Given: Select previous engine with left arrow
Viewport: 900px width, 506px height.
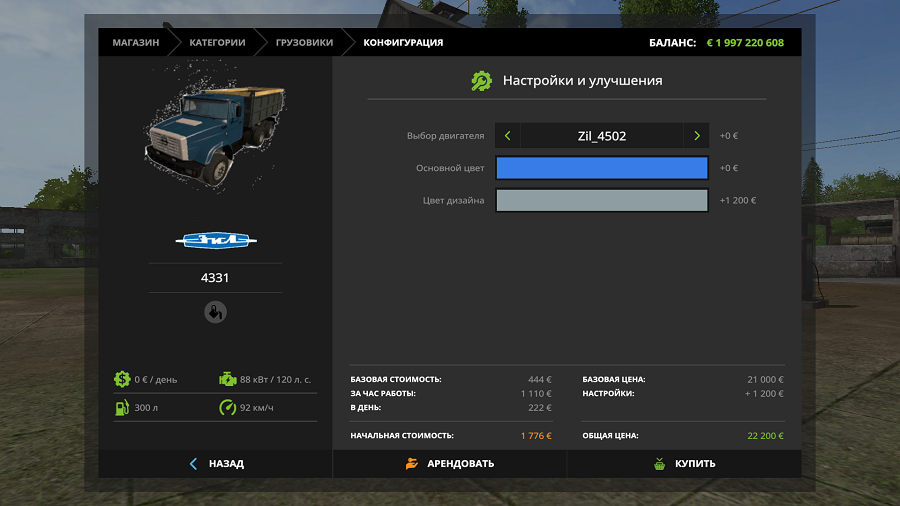Looking at the screenshot, I should (508, 136).
